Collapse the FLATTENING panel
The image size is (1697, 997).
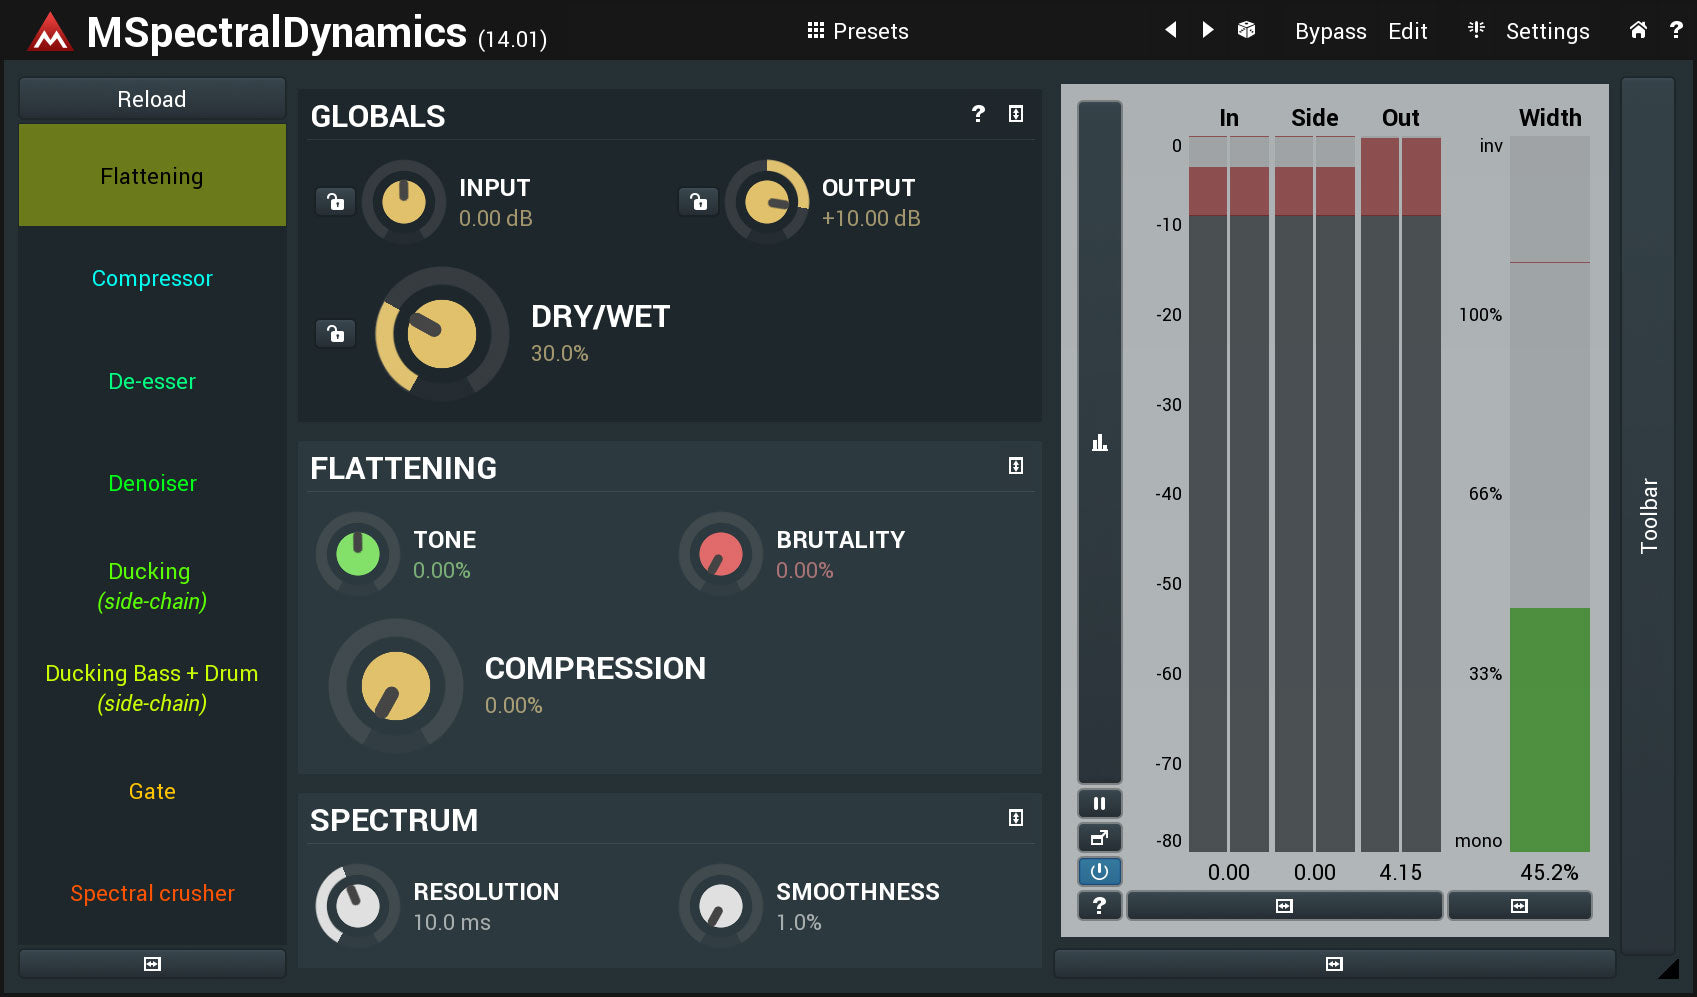pyautogui.click(x=1016, y=466)
